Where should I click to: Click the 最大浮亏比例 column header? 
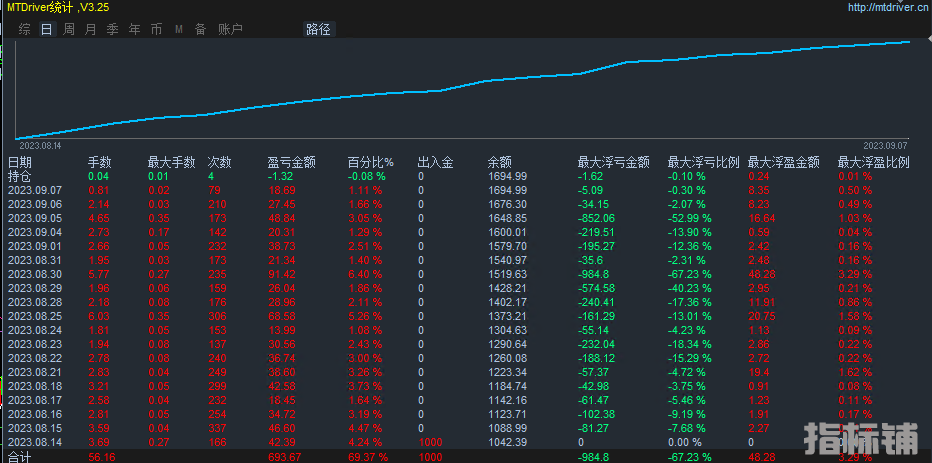pos(703,163)
